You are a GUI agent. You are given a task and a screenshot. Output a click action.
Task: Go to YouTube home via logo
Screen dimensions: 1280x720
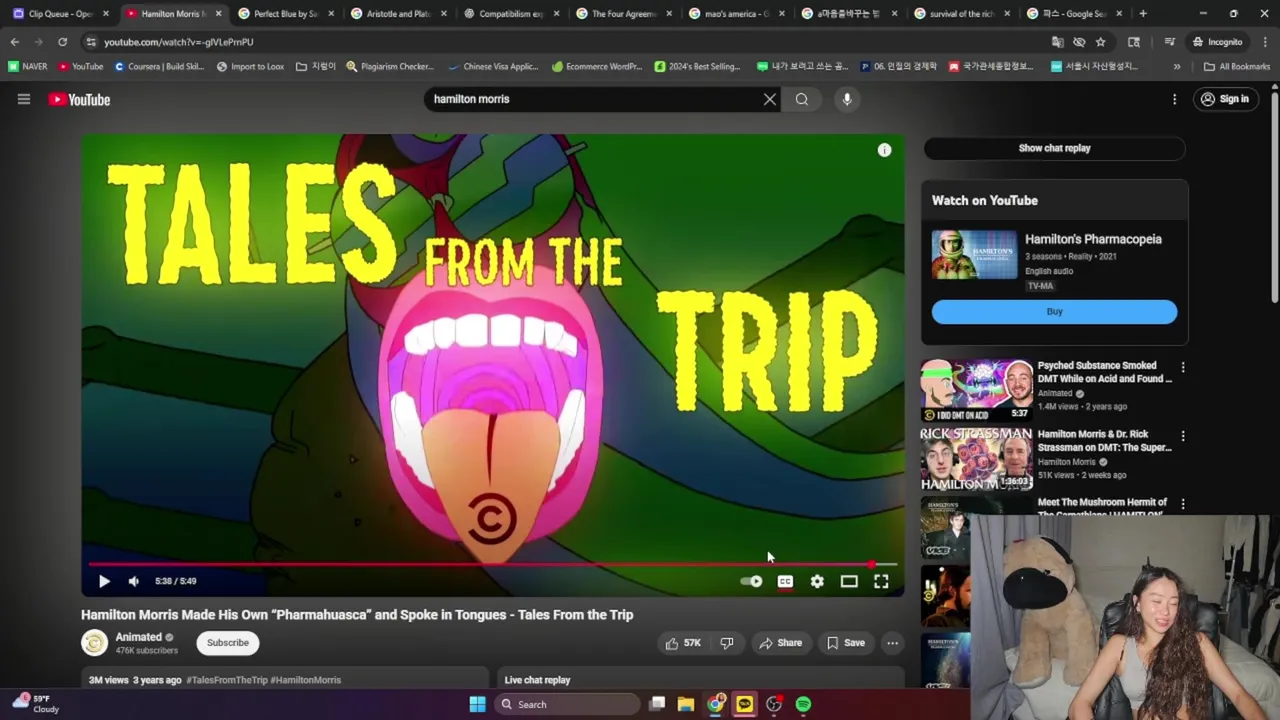pos(79,99)
